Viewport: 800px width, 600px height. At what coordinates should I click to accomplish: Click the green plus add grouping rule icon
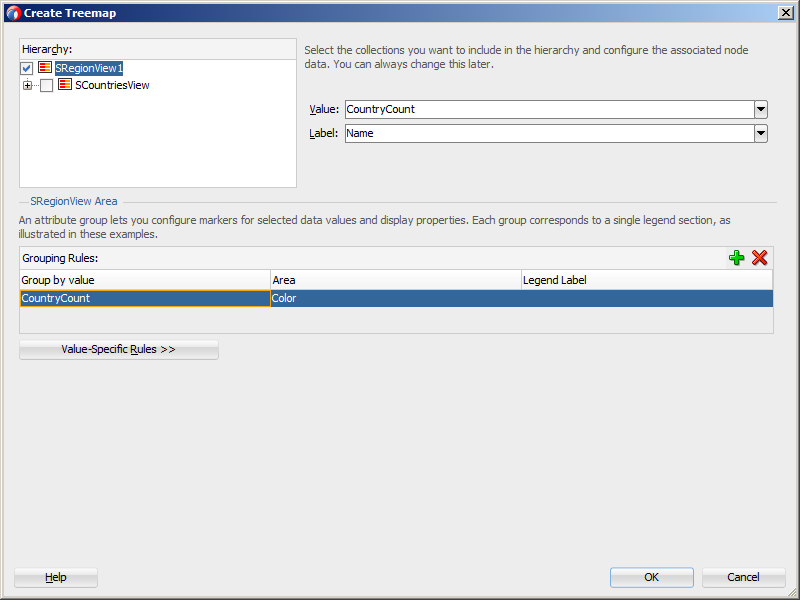pos(737,258)
